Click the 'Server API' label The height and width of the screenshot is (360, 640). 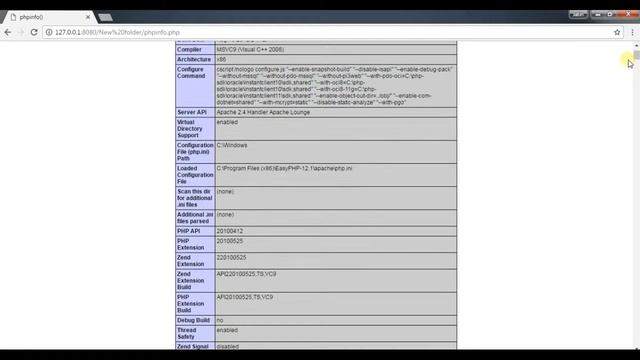click(192, 112)
